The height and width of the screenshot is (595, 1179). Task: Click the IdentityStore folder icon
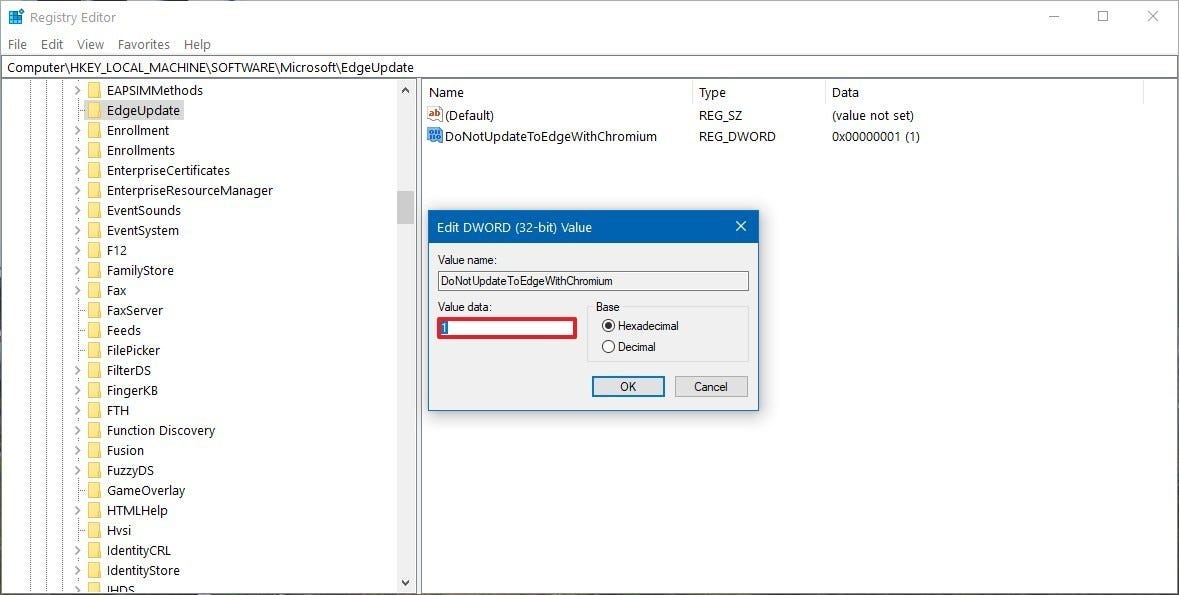(94, 570)
